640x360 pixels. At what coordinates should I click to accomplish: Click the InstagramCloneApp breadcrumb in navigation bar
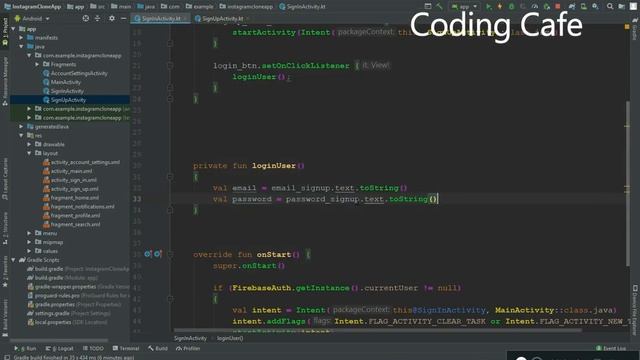coord(33,7)
